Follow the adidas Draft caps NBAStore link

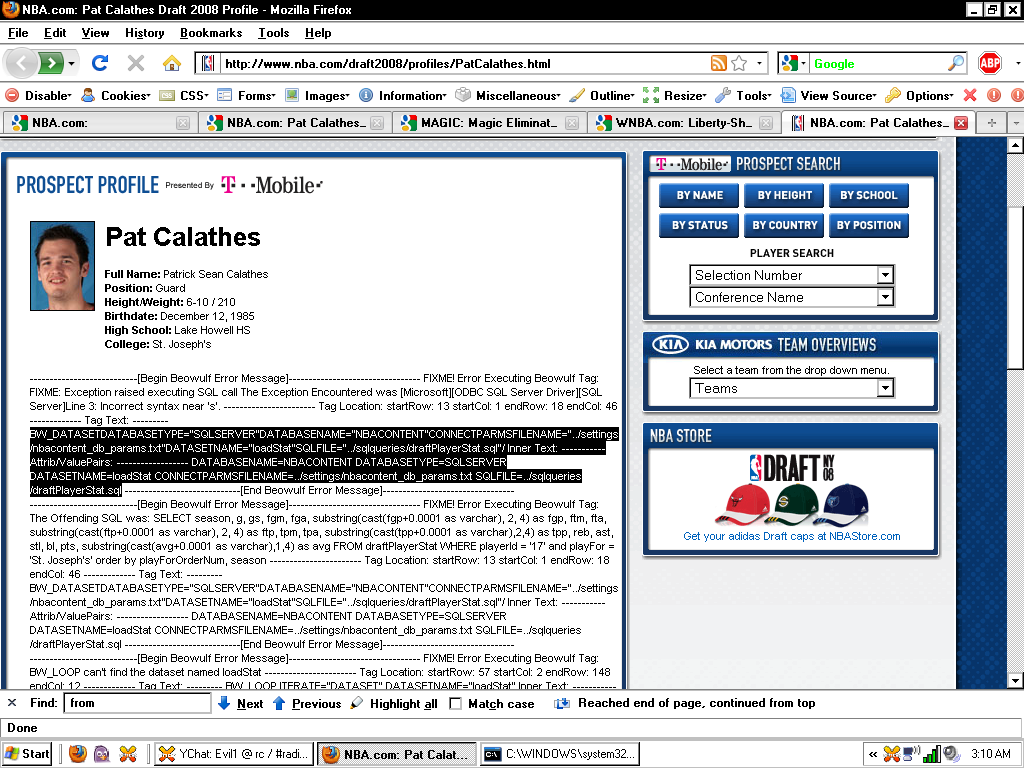pos(792,536)
